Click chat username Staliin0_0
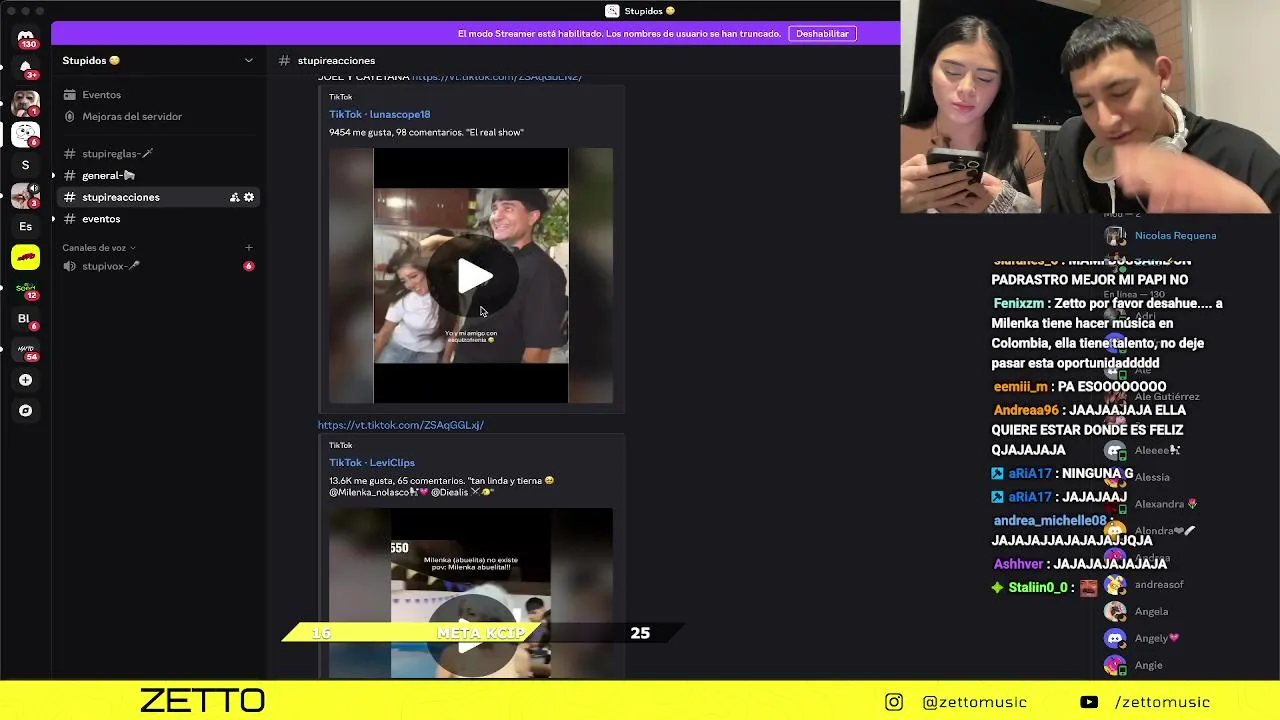The image size is (1280, 720). click(x=1038, y=588)
